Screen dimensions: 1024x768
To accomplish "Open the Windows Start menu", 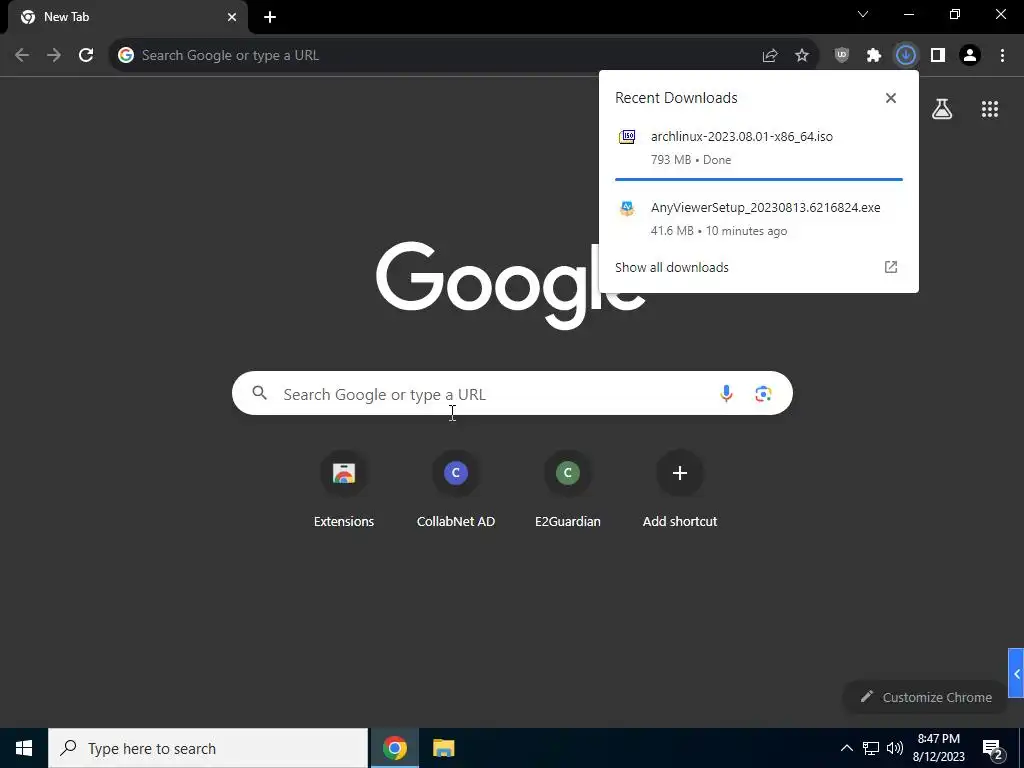I will [24, 748].
